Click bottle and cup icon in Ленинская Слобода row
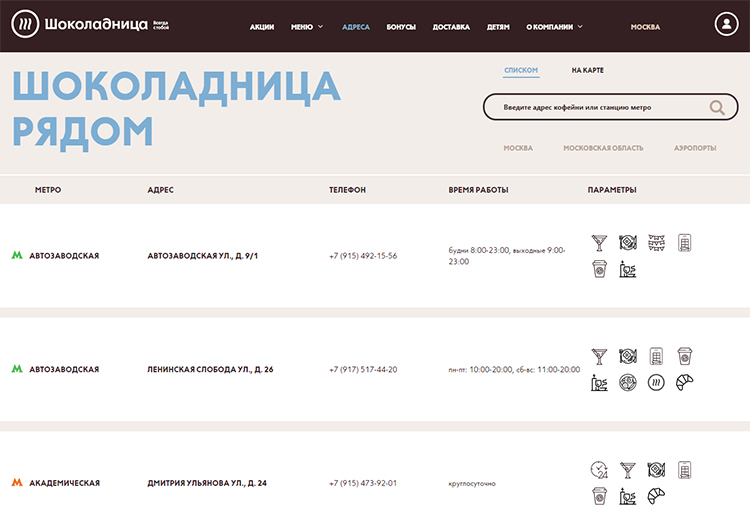Image resolution: width=750 pixels, height=512 pixels. [599, 383]
